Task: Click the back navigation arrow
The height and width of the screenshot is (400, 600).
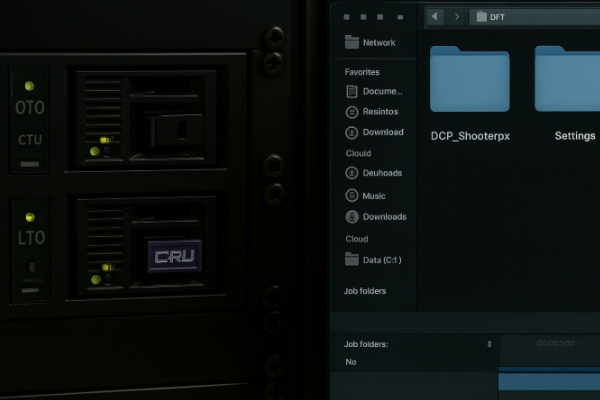Action: [435, 17]
